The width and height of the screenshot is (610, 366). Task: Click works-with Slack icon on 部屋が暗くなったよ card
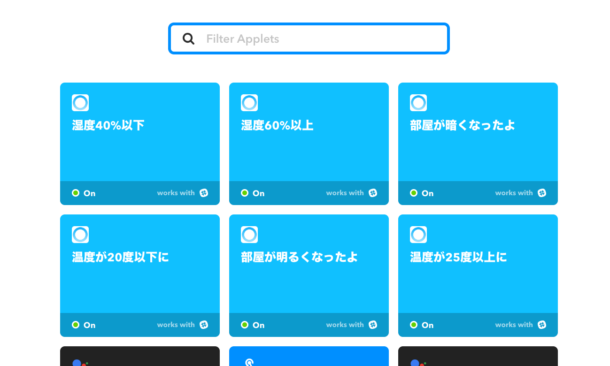point(542,193)
